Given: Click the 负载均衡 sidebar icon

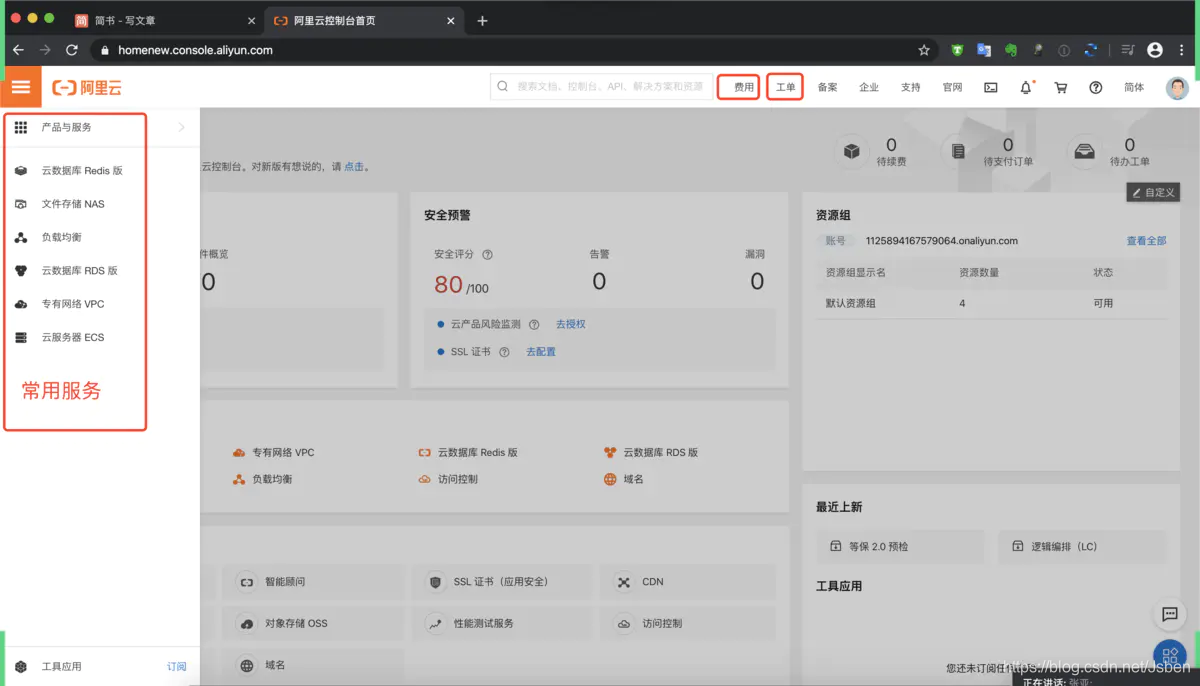Looking at the screenshot, I should pyautogui.click(x=21, y=237).
